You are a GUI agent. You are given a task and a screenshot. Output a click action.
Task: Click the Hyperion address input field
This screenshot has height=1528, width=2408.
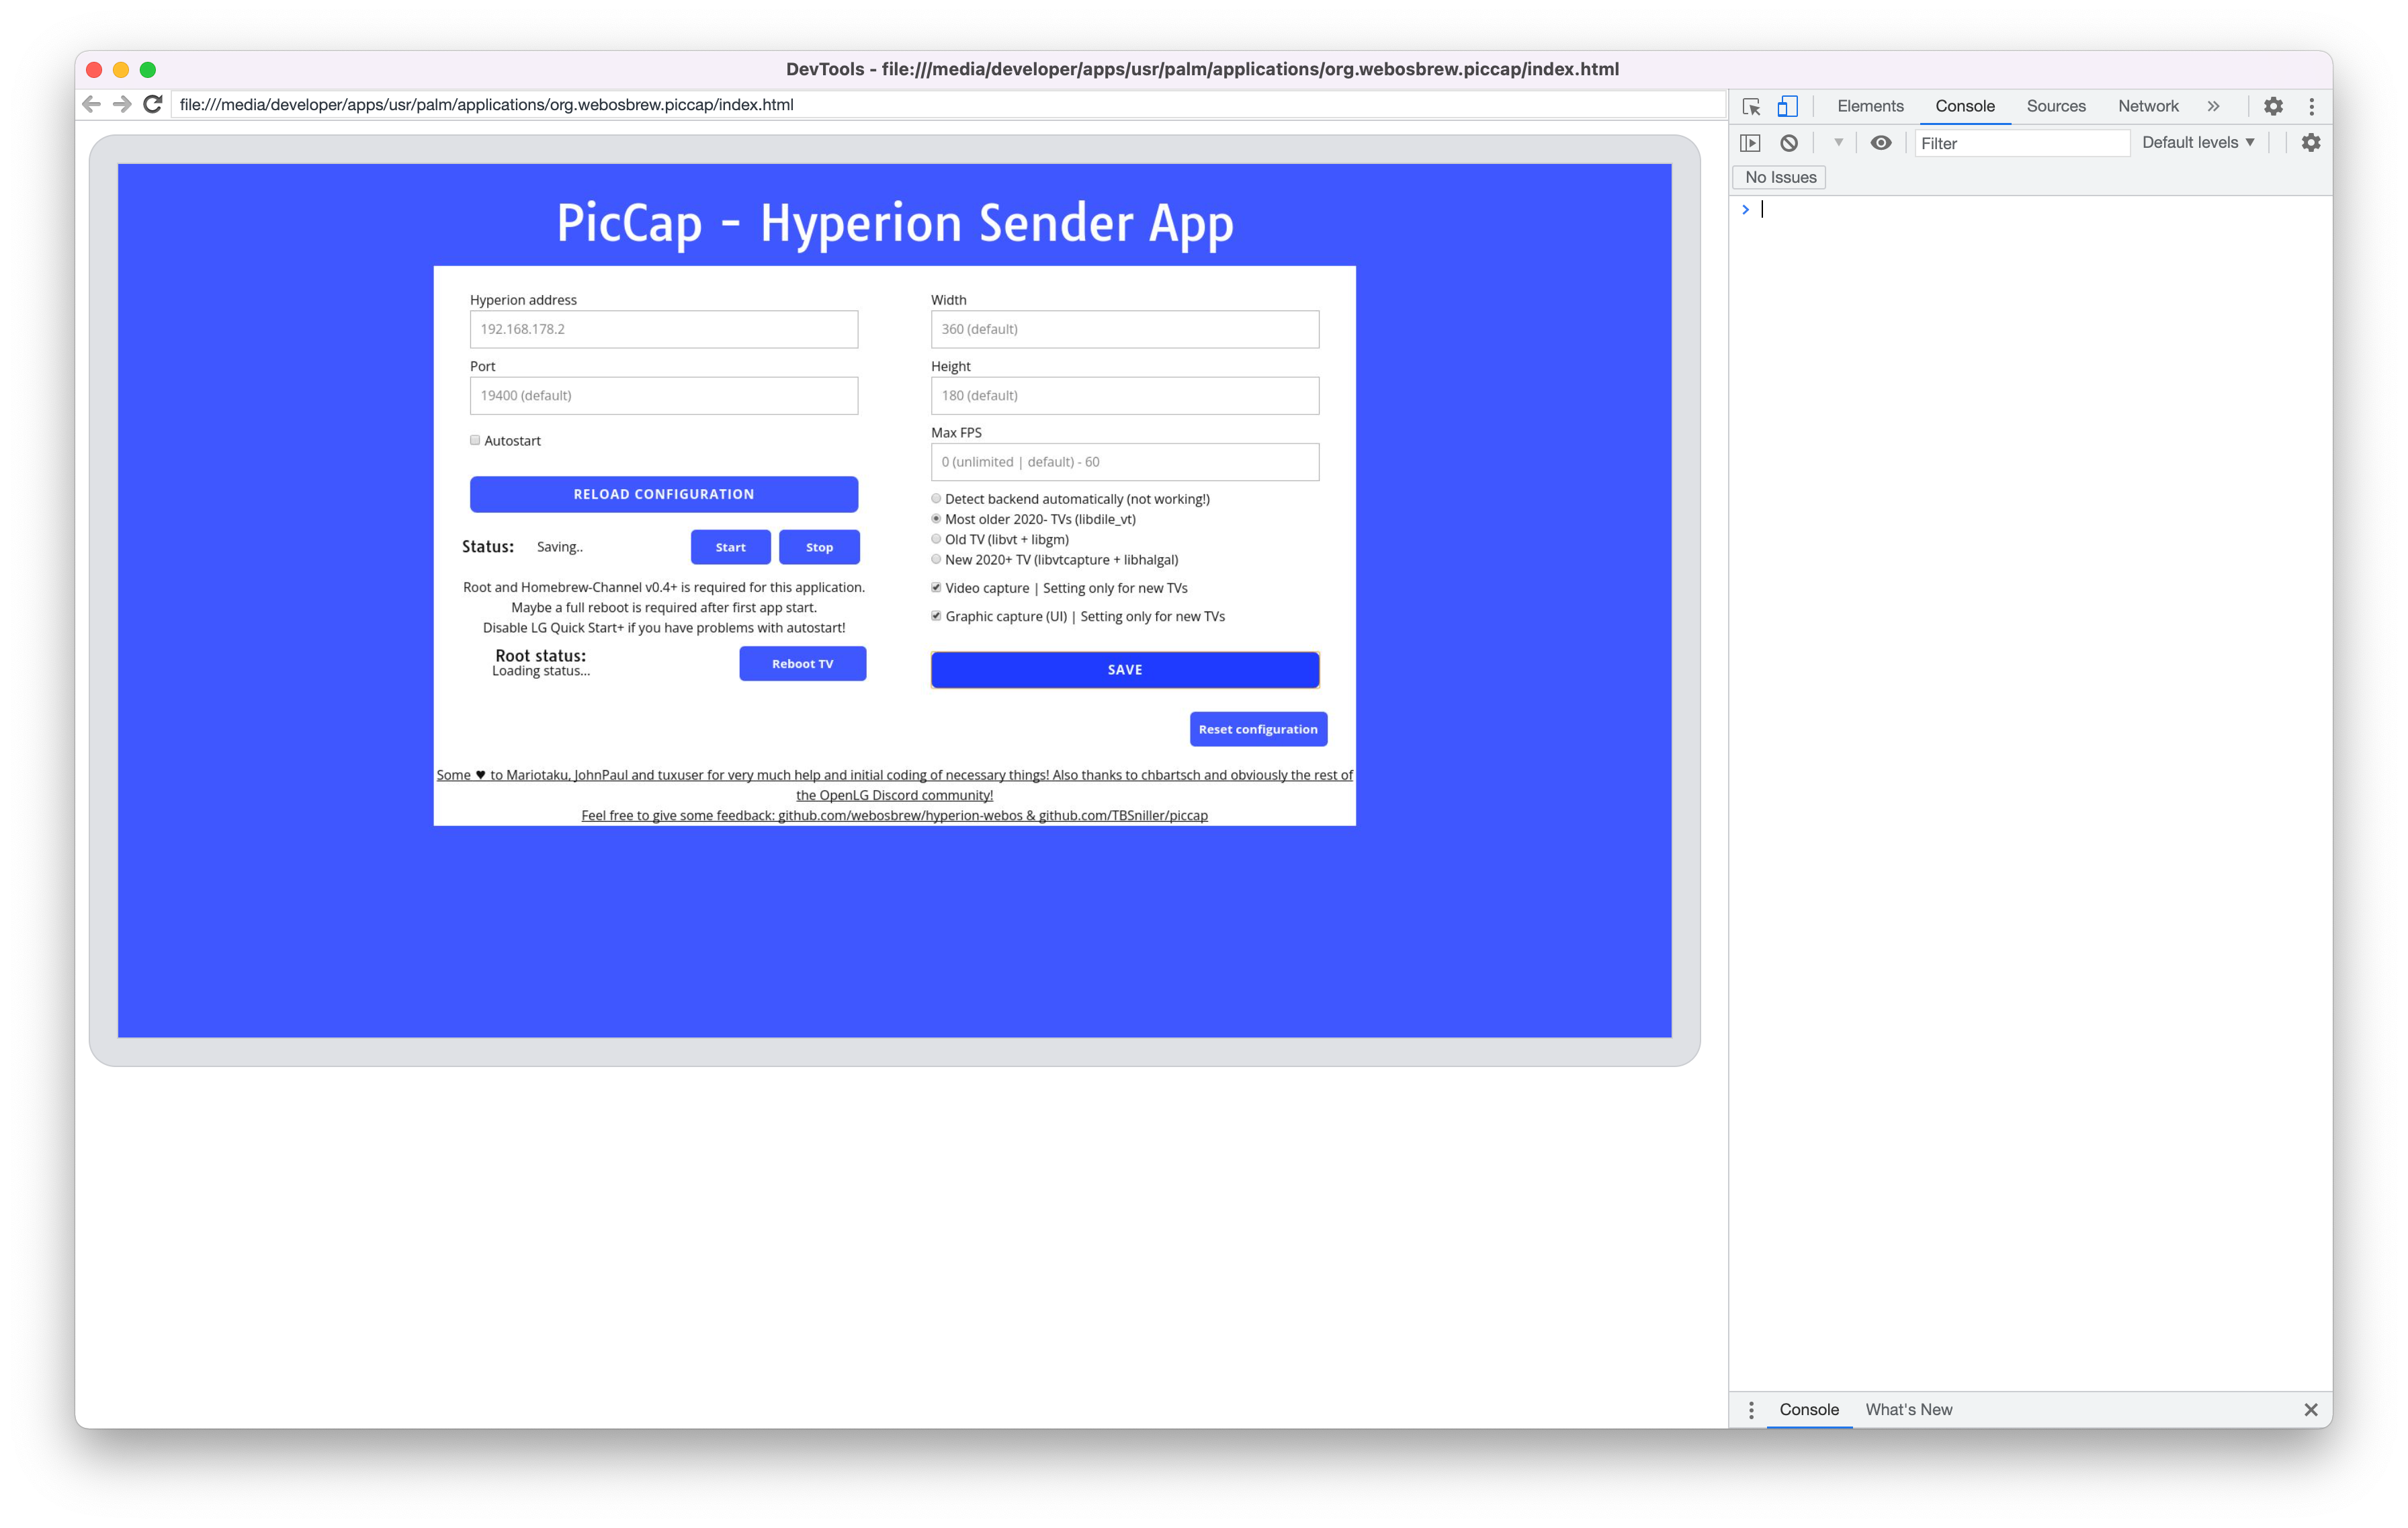tap(663, 329)
